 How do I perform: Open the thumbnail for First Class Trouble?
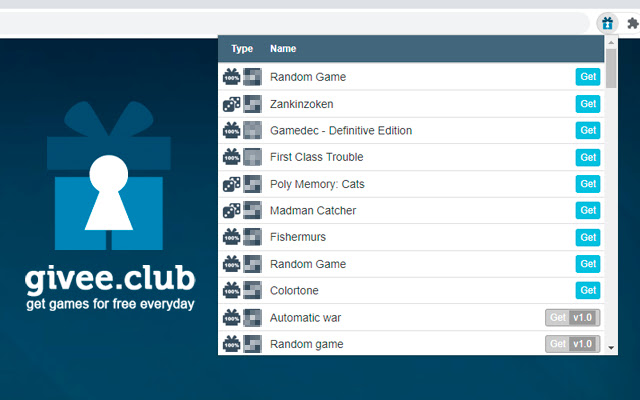[x=252, y=157]
